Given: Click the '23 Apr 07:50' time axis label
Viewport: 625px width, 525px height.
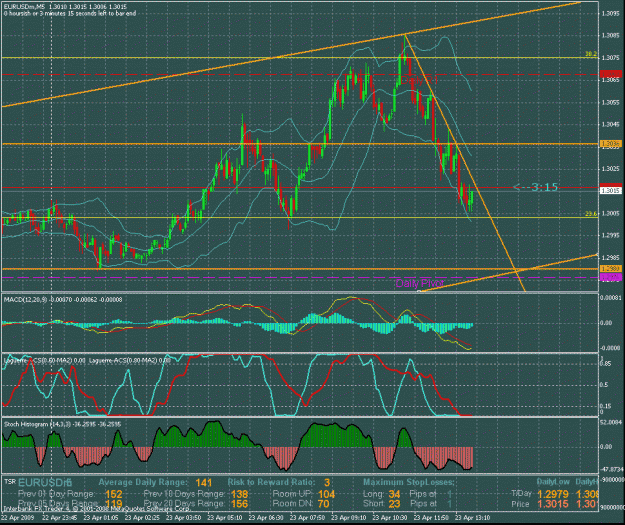Looking at the screenshot, I should pos(307,517).
